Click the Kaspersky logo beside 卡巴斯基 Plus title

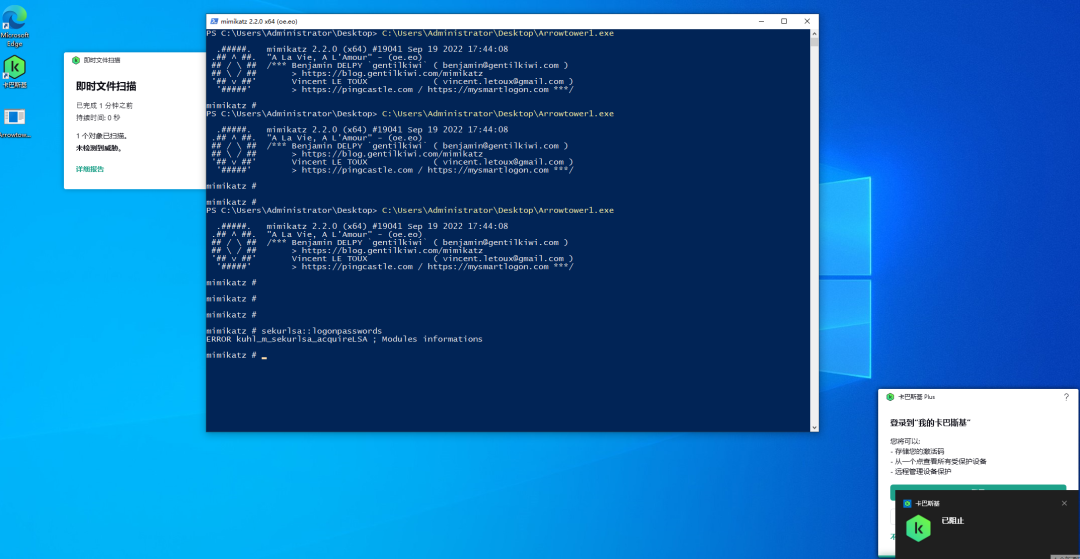pyautogui.click(x=889, y=397)
